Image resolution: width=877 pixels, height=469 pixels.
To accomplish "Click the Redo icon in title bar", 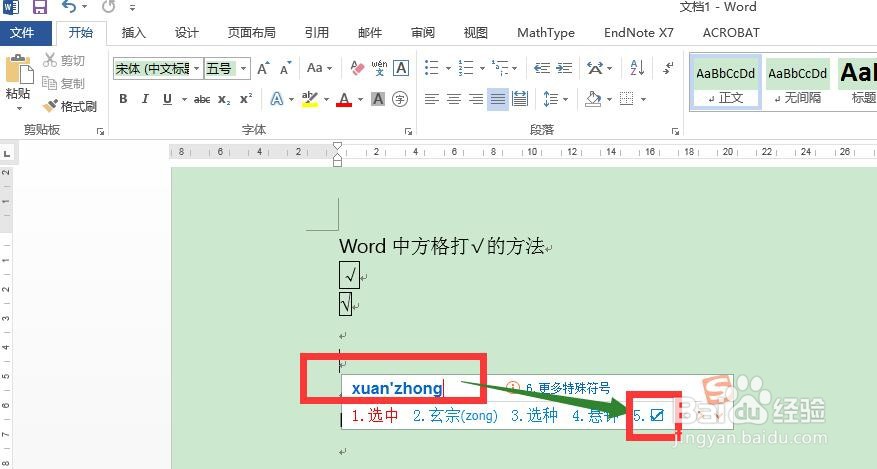I will pos(109,7).
